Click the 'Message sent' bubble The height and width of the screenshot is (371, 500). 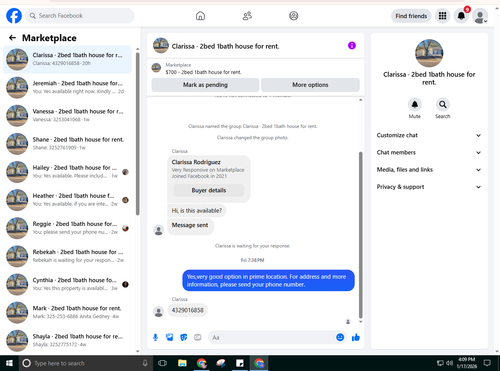[x=190, y=226]
